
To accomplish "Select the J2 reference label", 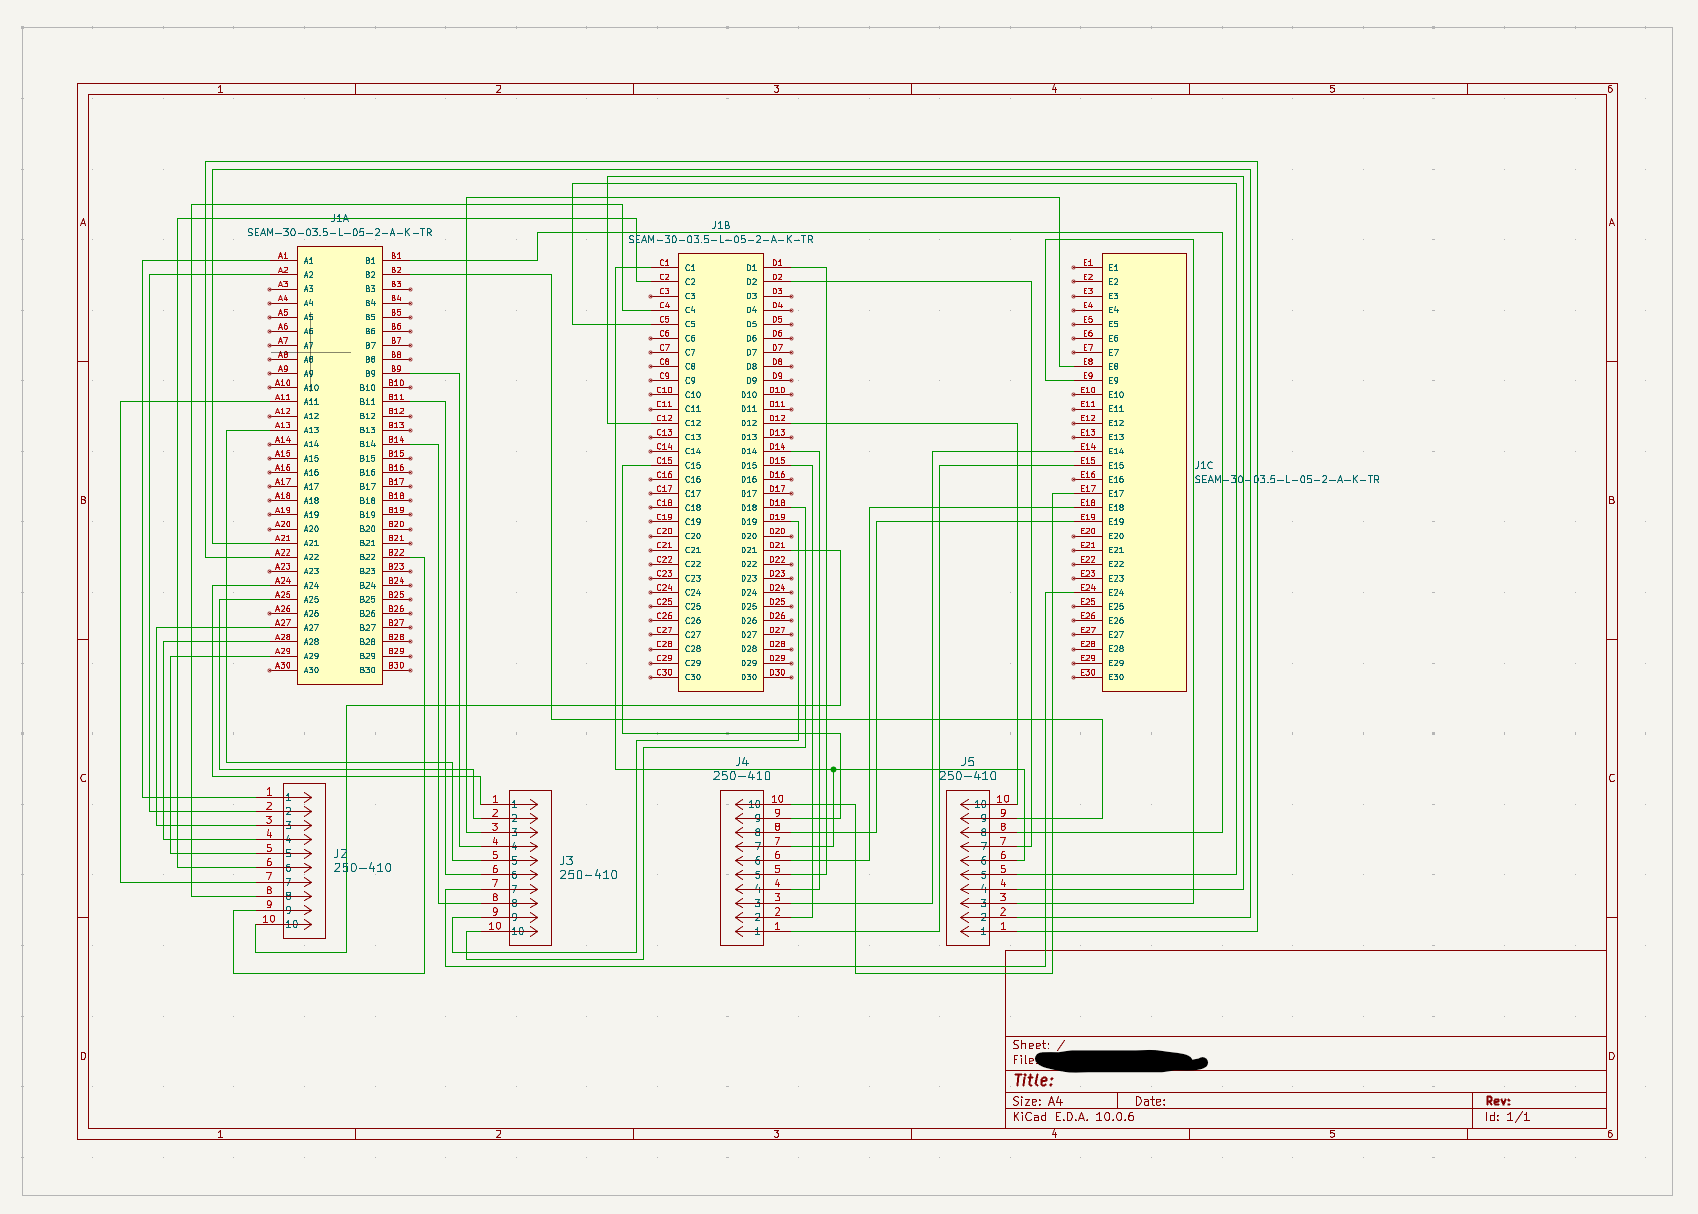I will click(341, 854).
